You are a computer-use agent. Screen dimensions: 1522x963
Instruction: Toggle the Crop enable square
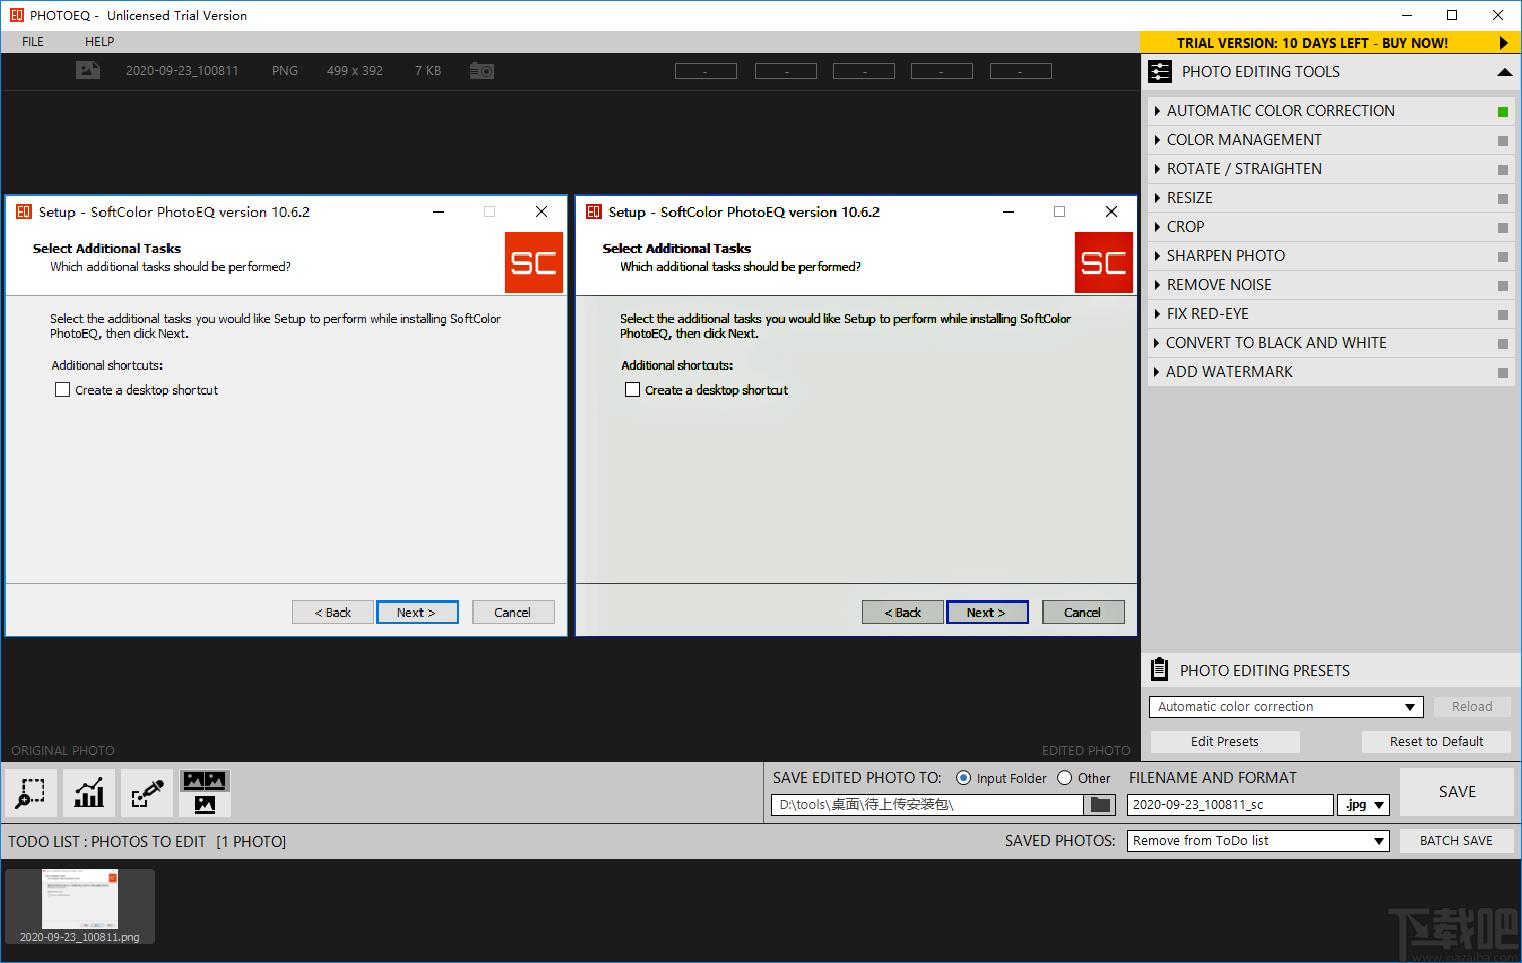coord(1503,228)
